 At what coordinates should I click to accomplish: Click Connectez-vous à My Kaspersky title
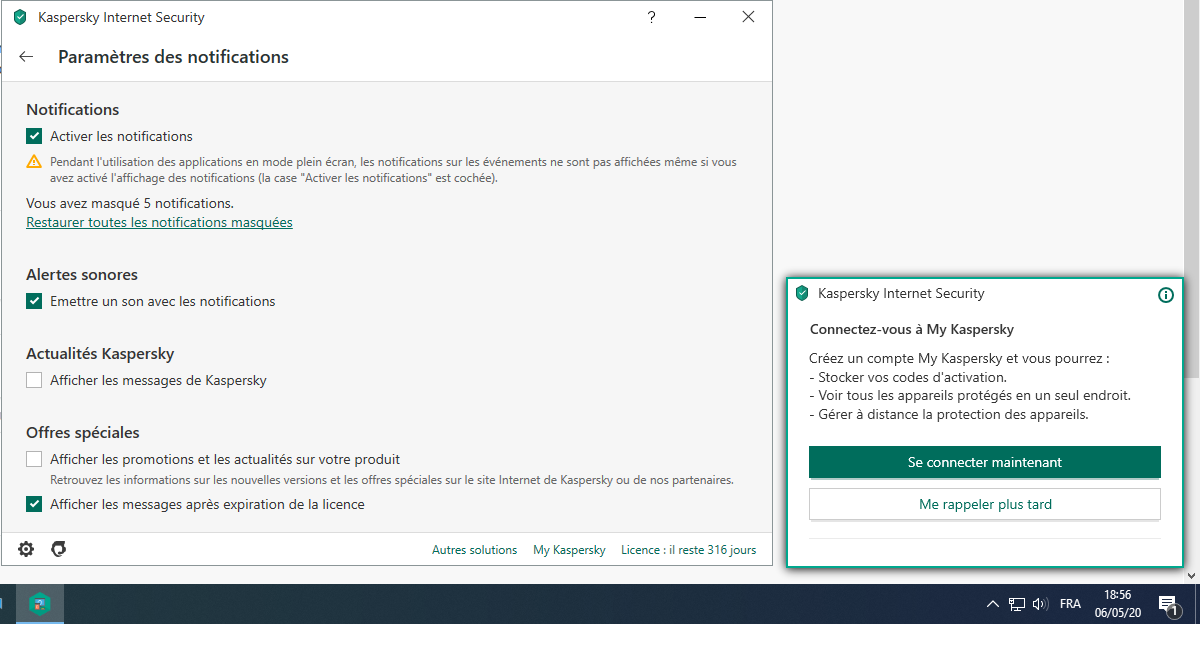coord(911,329)
